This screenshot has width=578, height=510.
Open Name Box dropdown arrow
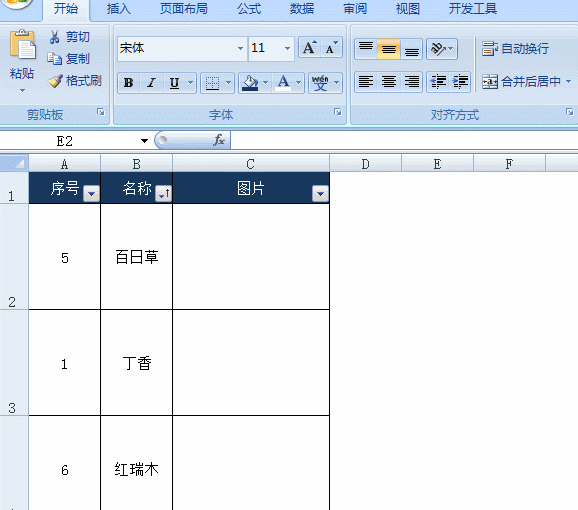pyautogui.click(x=144, y=141)
